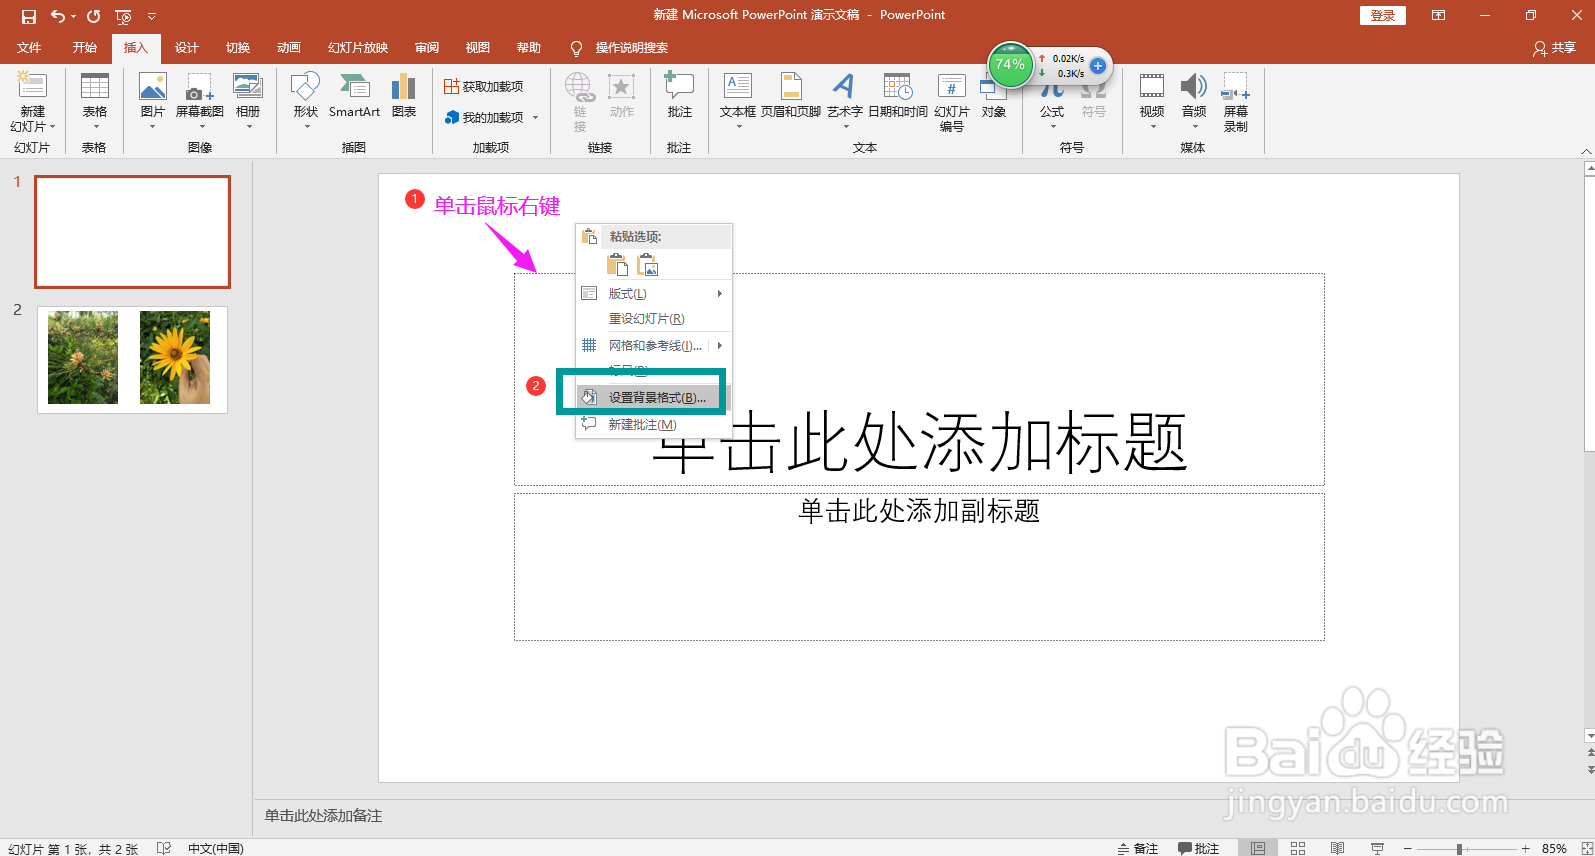This screenshot has width=1595, height=856.
Task: Start slide show from status bar
Action: [x=1377, y=848]
